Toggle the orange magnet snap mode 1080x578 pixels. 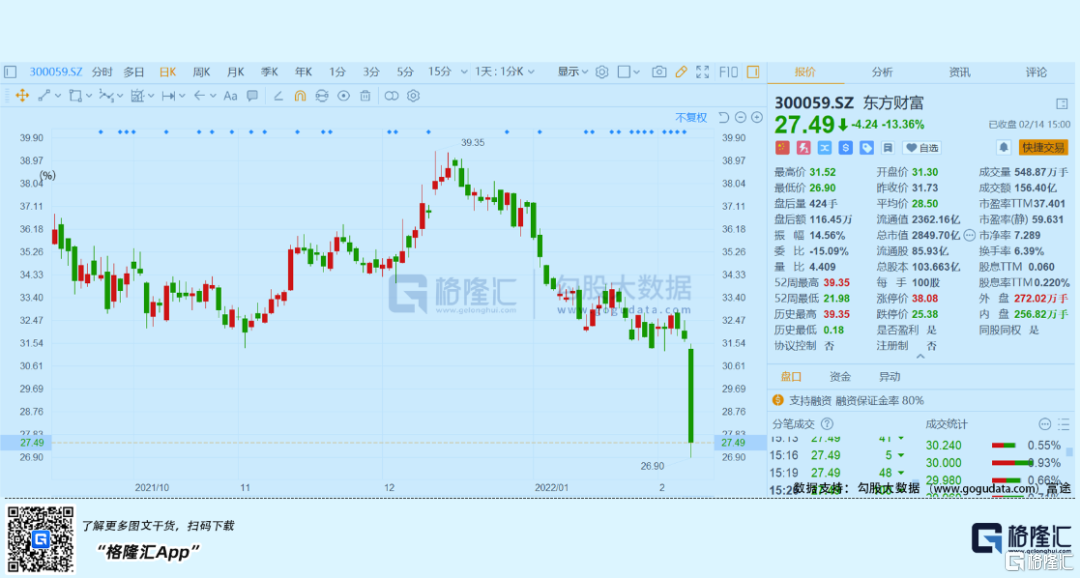point(300,96)
